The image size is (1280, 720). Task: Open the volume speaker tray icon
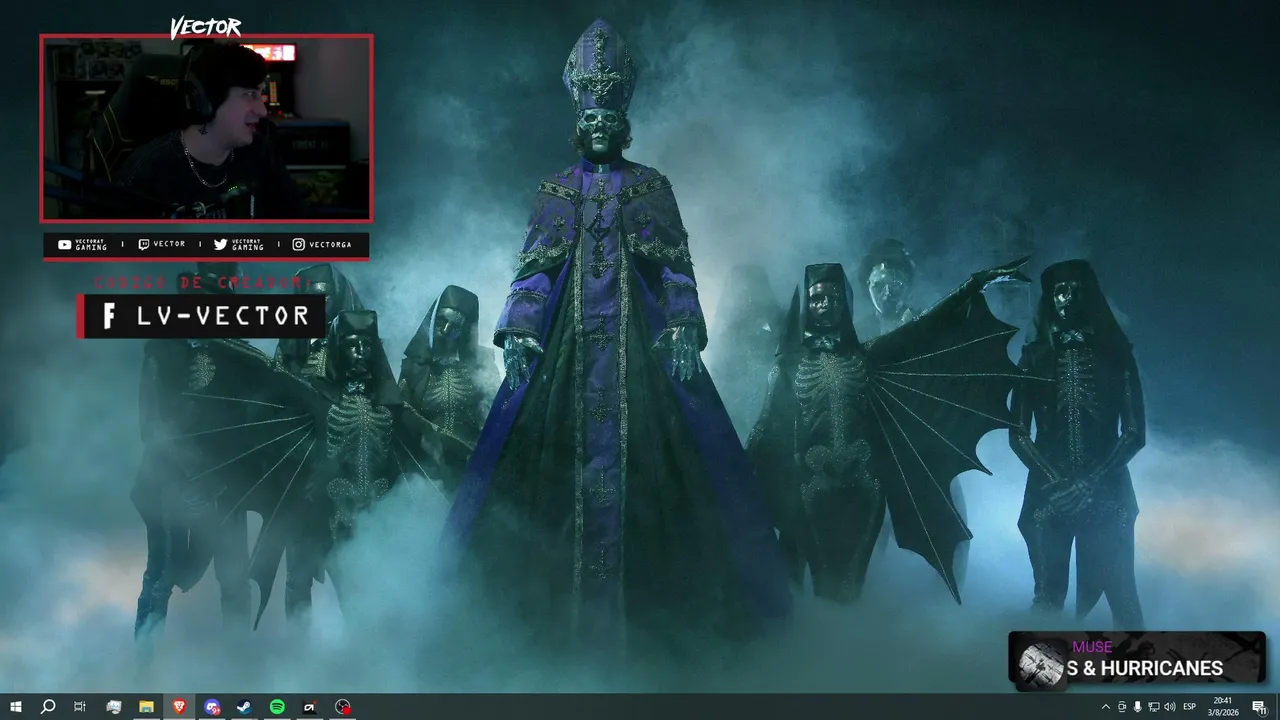click(1170, 707)
